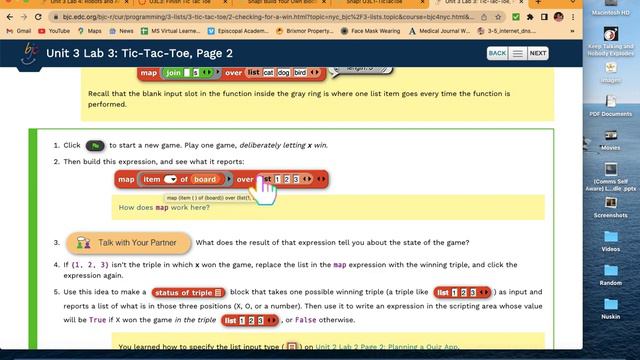Switch to the Snap! Build Your Own Blocks tab
The height and width of the screenshot is (360, 640).
(x=282, y=2)
